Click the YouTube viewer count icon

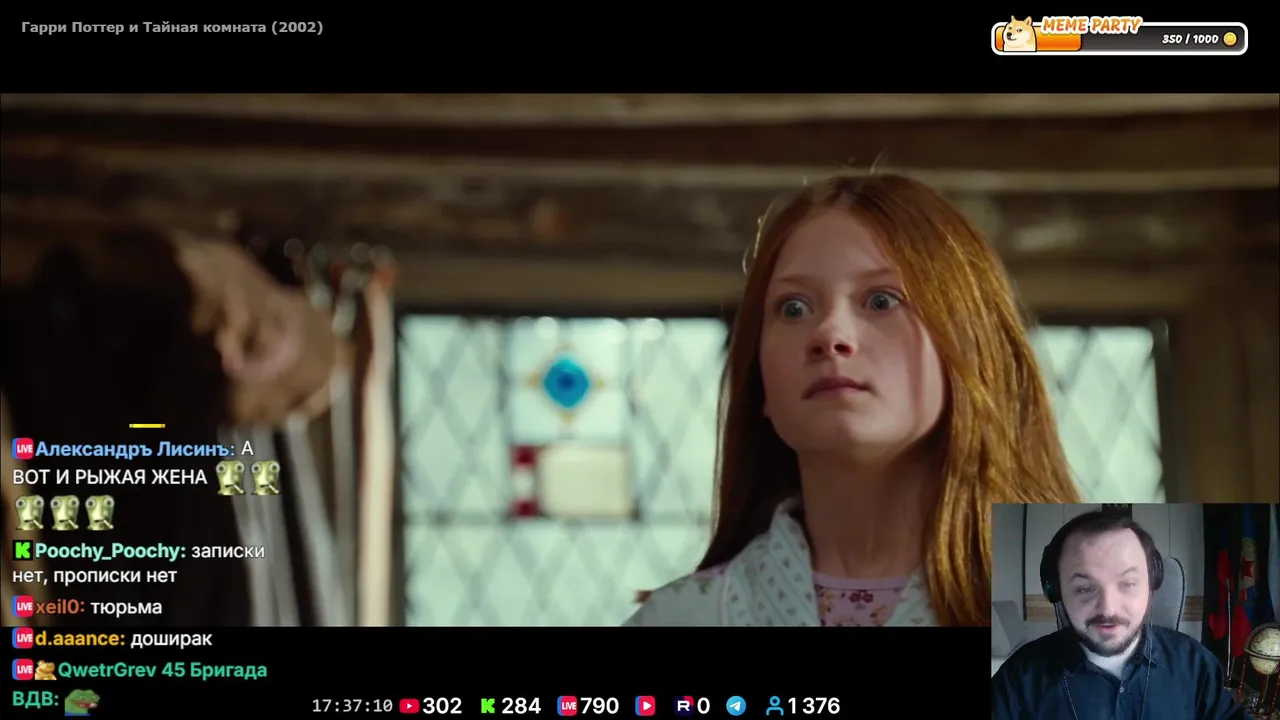[x=409, y=706]
